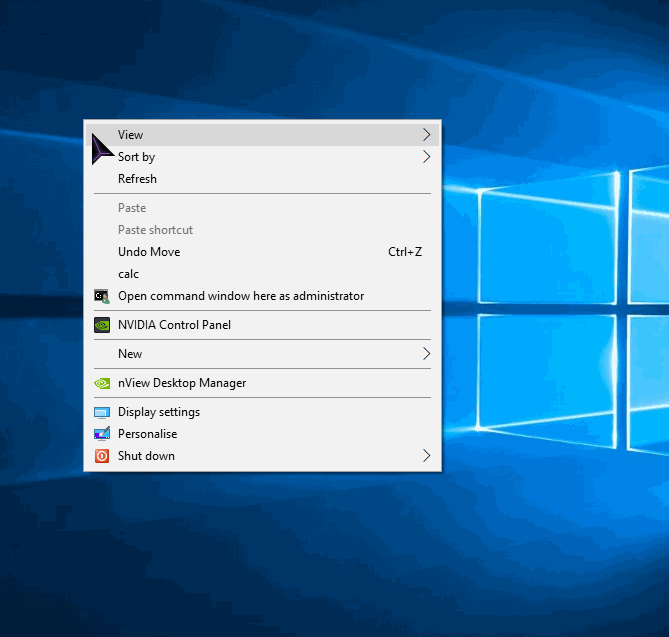This screenshot has height=637, width=669.
Task: Select the Sort by menu label
Action: tap(136, 157)
